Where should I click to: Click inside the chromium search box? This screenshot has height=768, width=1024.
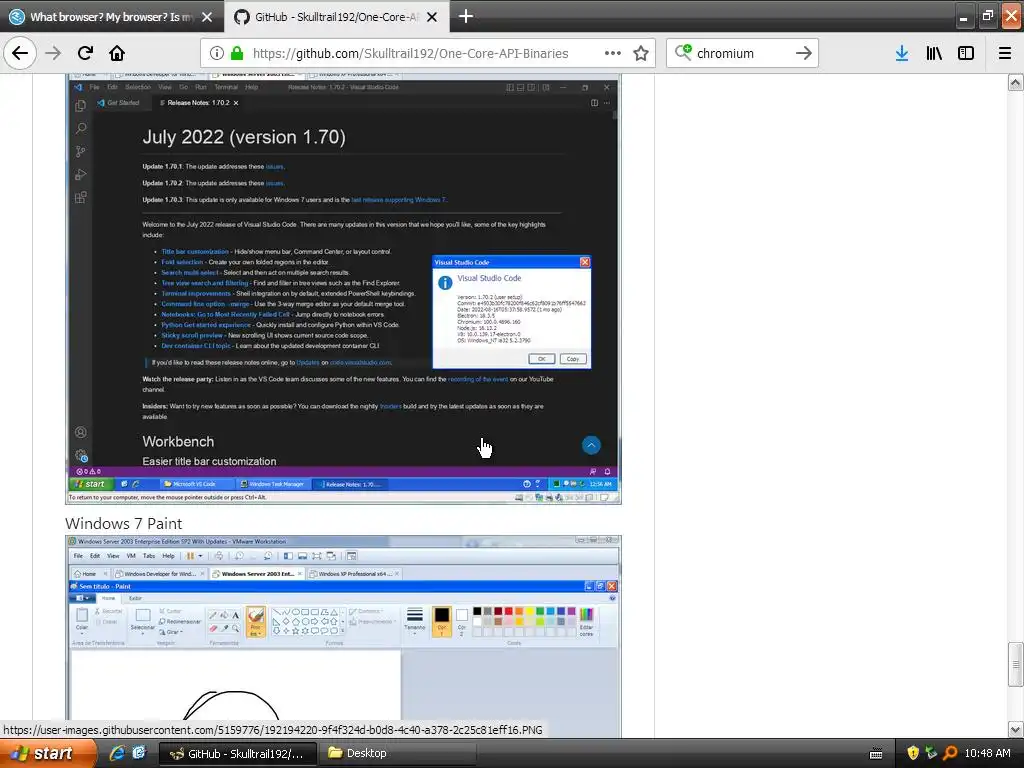click(743, 54)
